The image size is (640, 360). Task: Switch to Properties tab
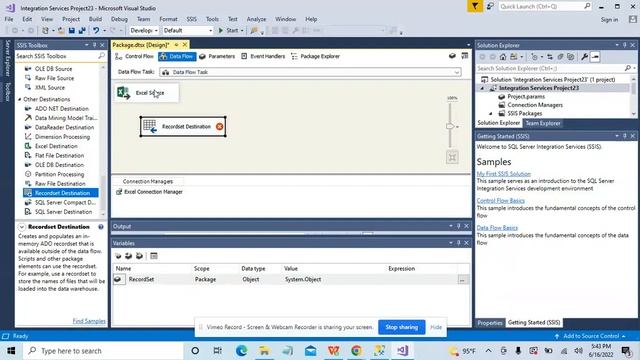pos(490,323)
